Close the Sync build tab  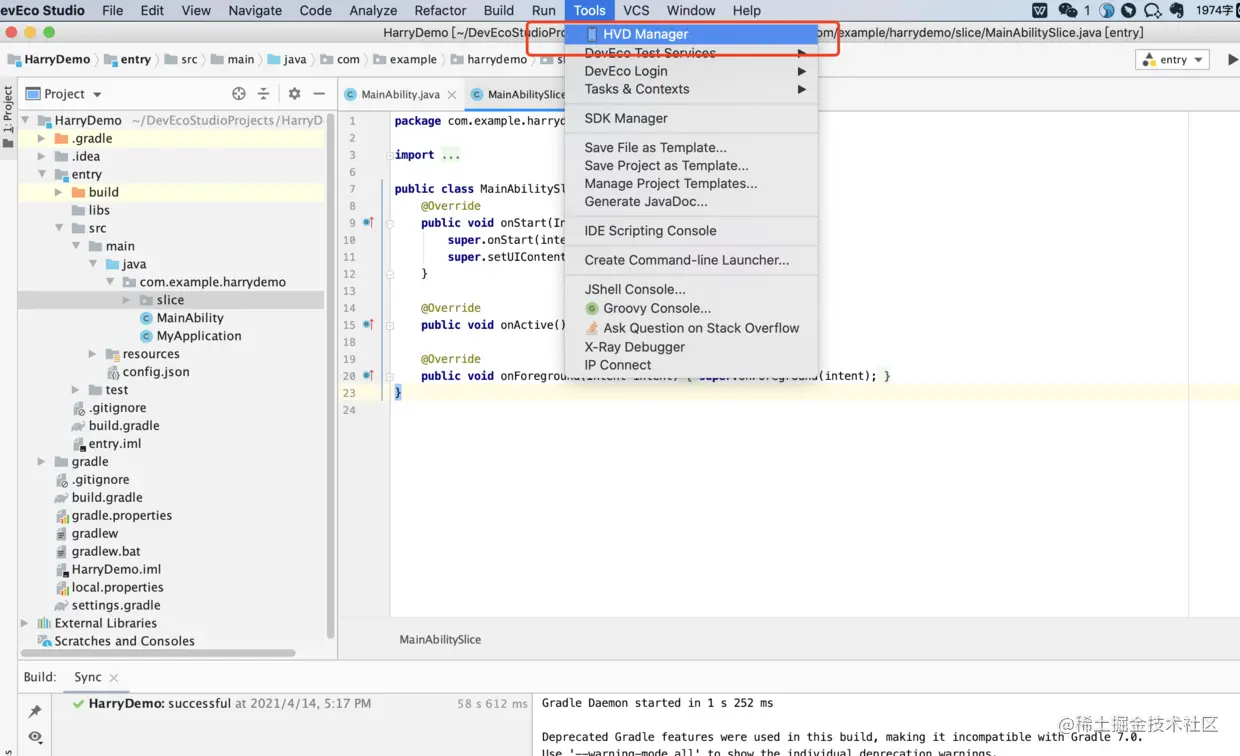tap(114, 678)
